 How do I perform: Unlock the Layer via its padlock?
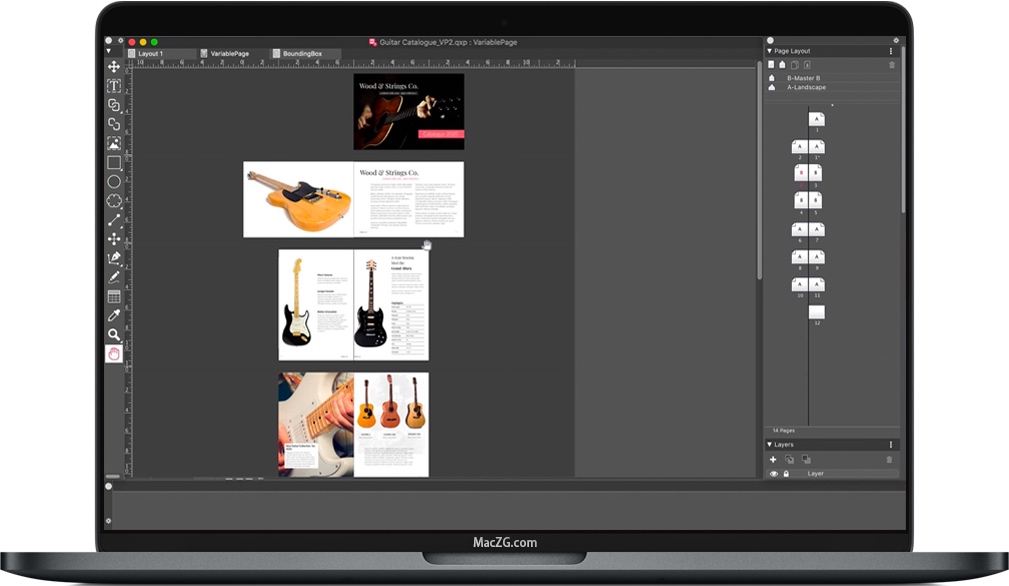[786, 473]
